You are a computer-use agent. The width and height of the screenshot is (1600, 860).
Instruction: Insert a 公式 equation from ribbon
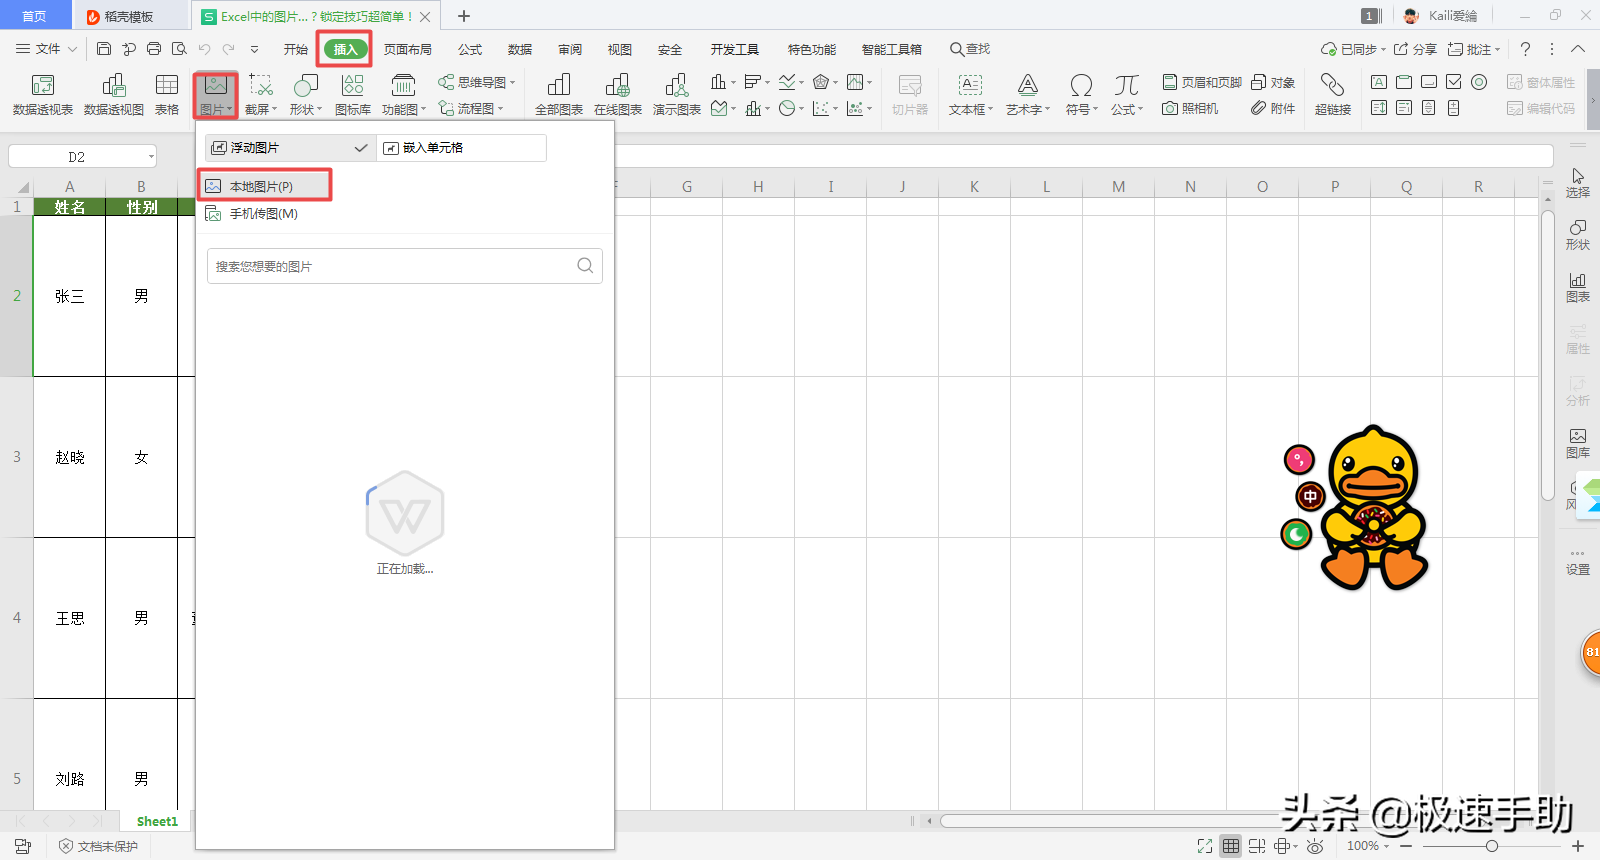(x=1127, y=95)
